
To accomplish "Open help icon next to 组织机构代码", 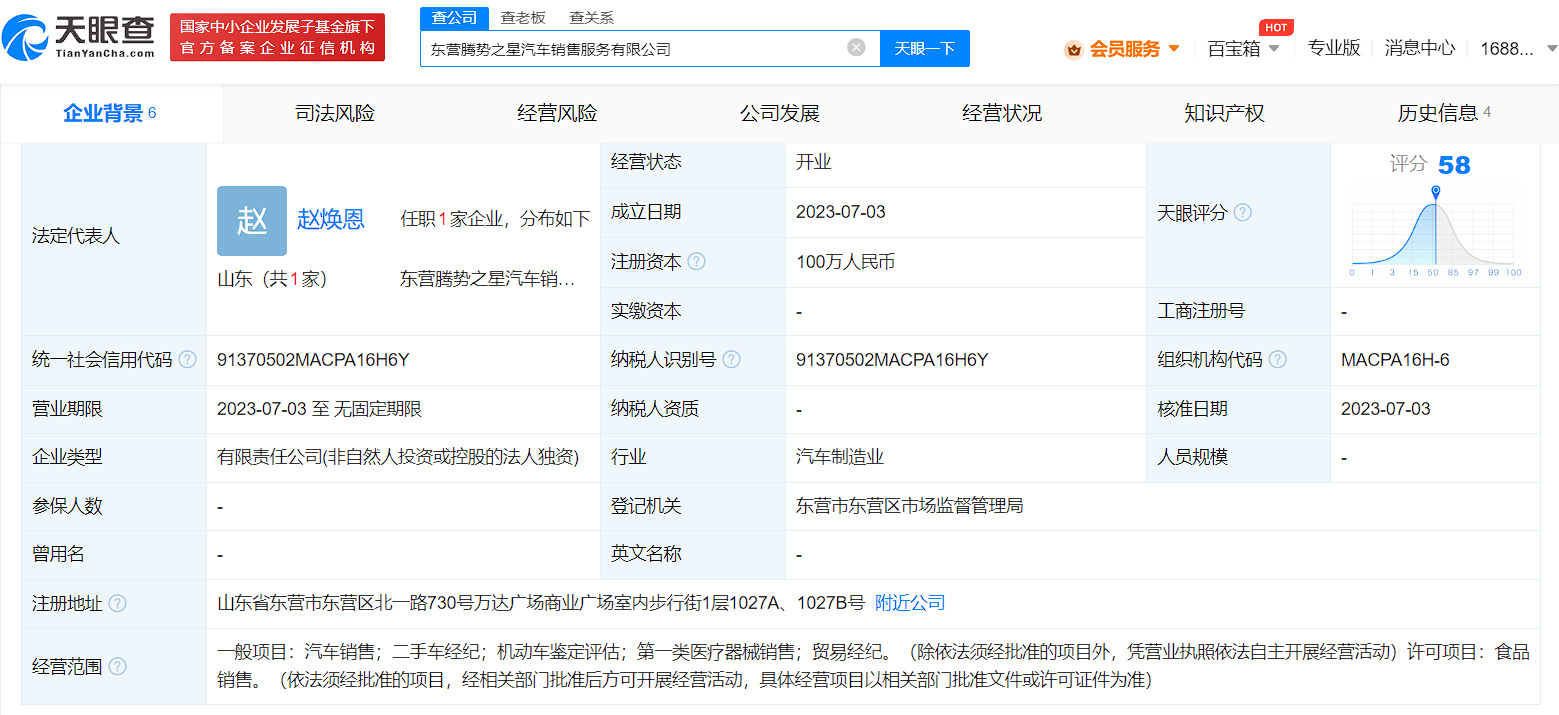I will click(1278, 360).
